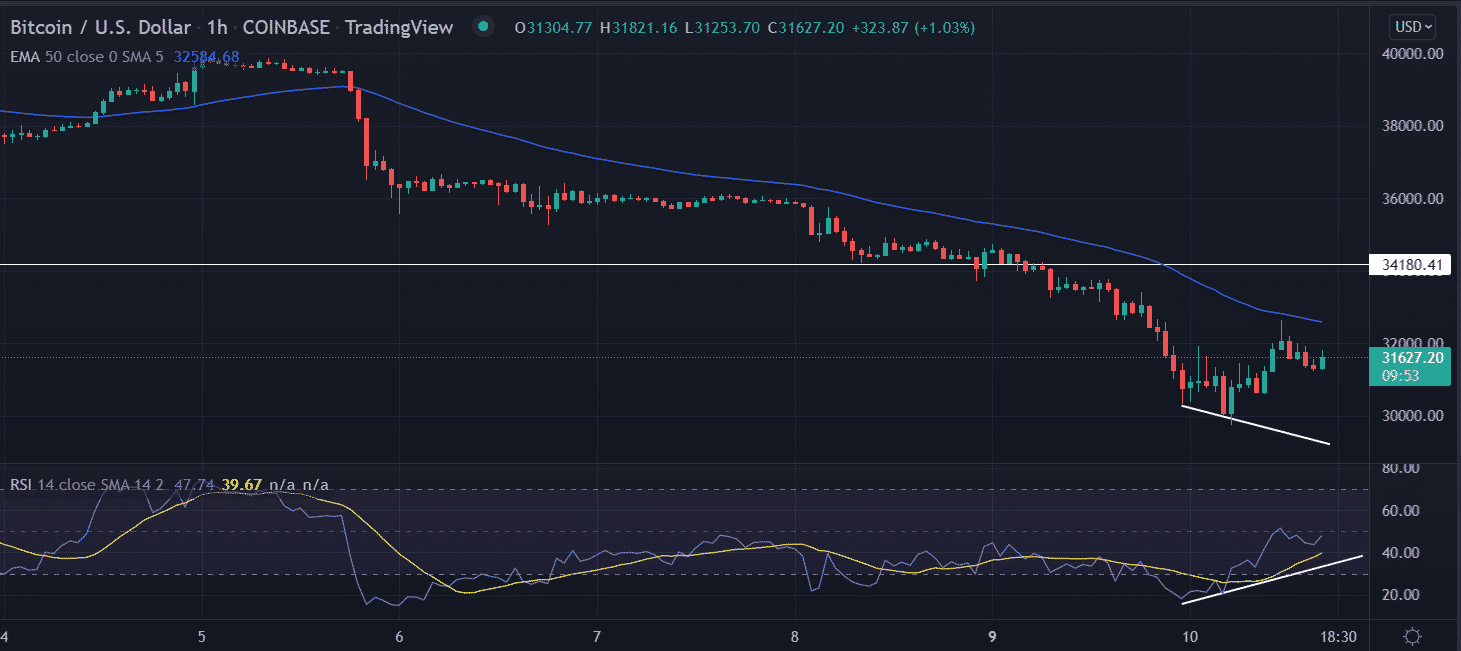Open chart settings gear icon
1461x651 pixels.
1412,636
